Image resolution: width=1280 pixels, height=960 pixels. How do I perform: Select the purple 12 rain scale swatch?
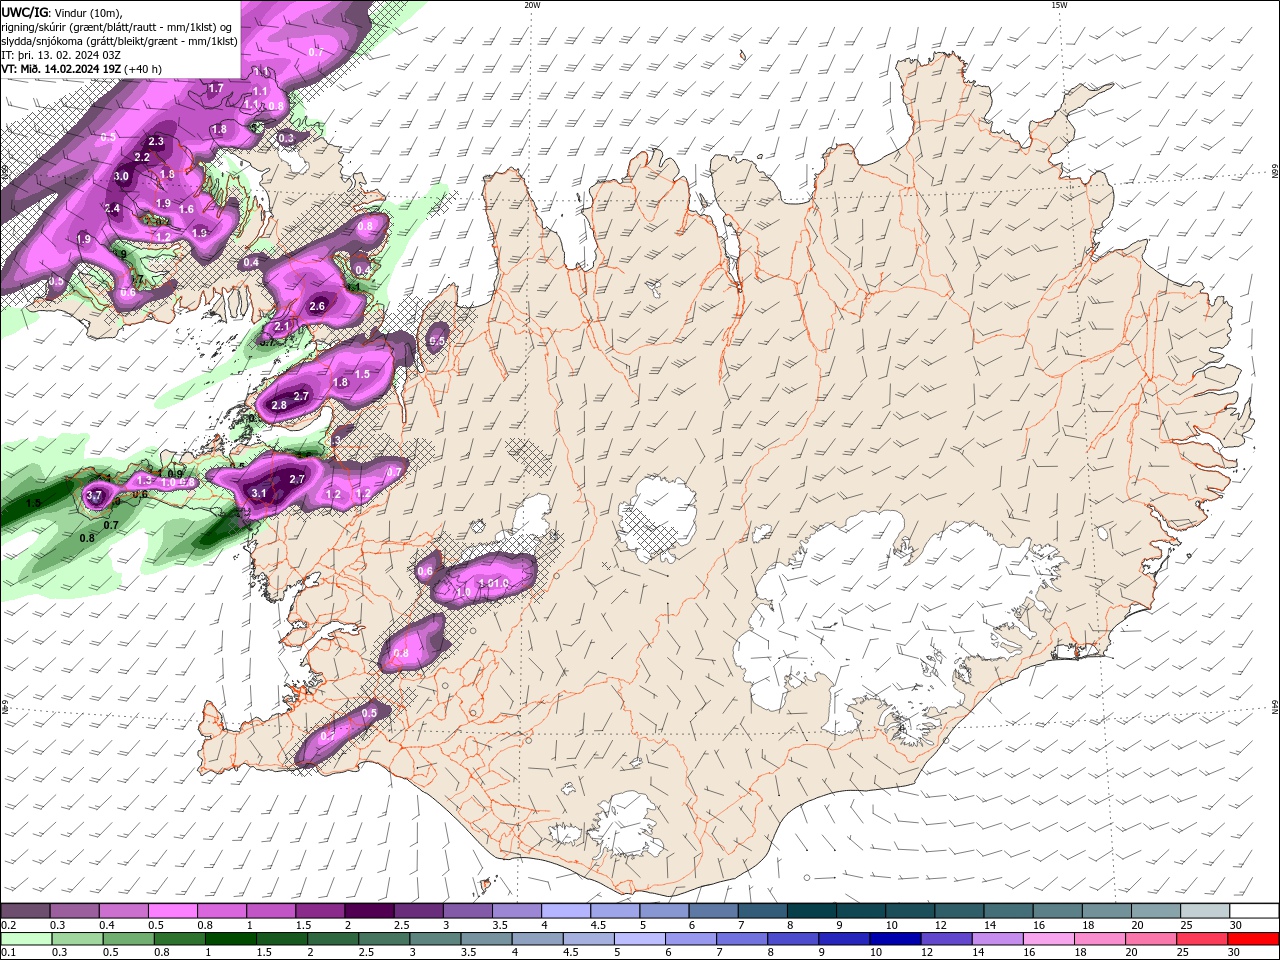click(x=944, y=939)
